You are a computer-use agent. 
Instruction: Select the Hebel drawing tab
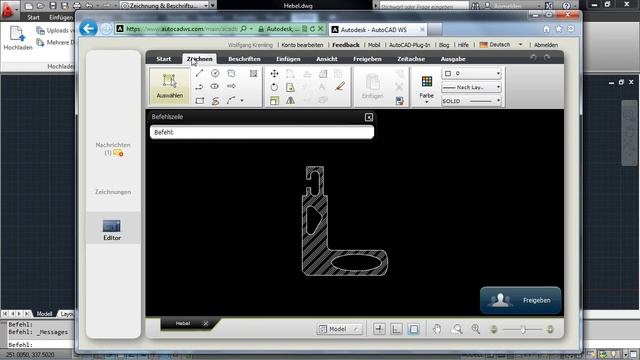[183, 323]
